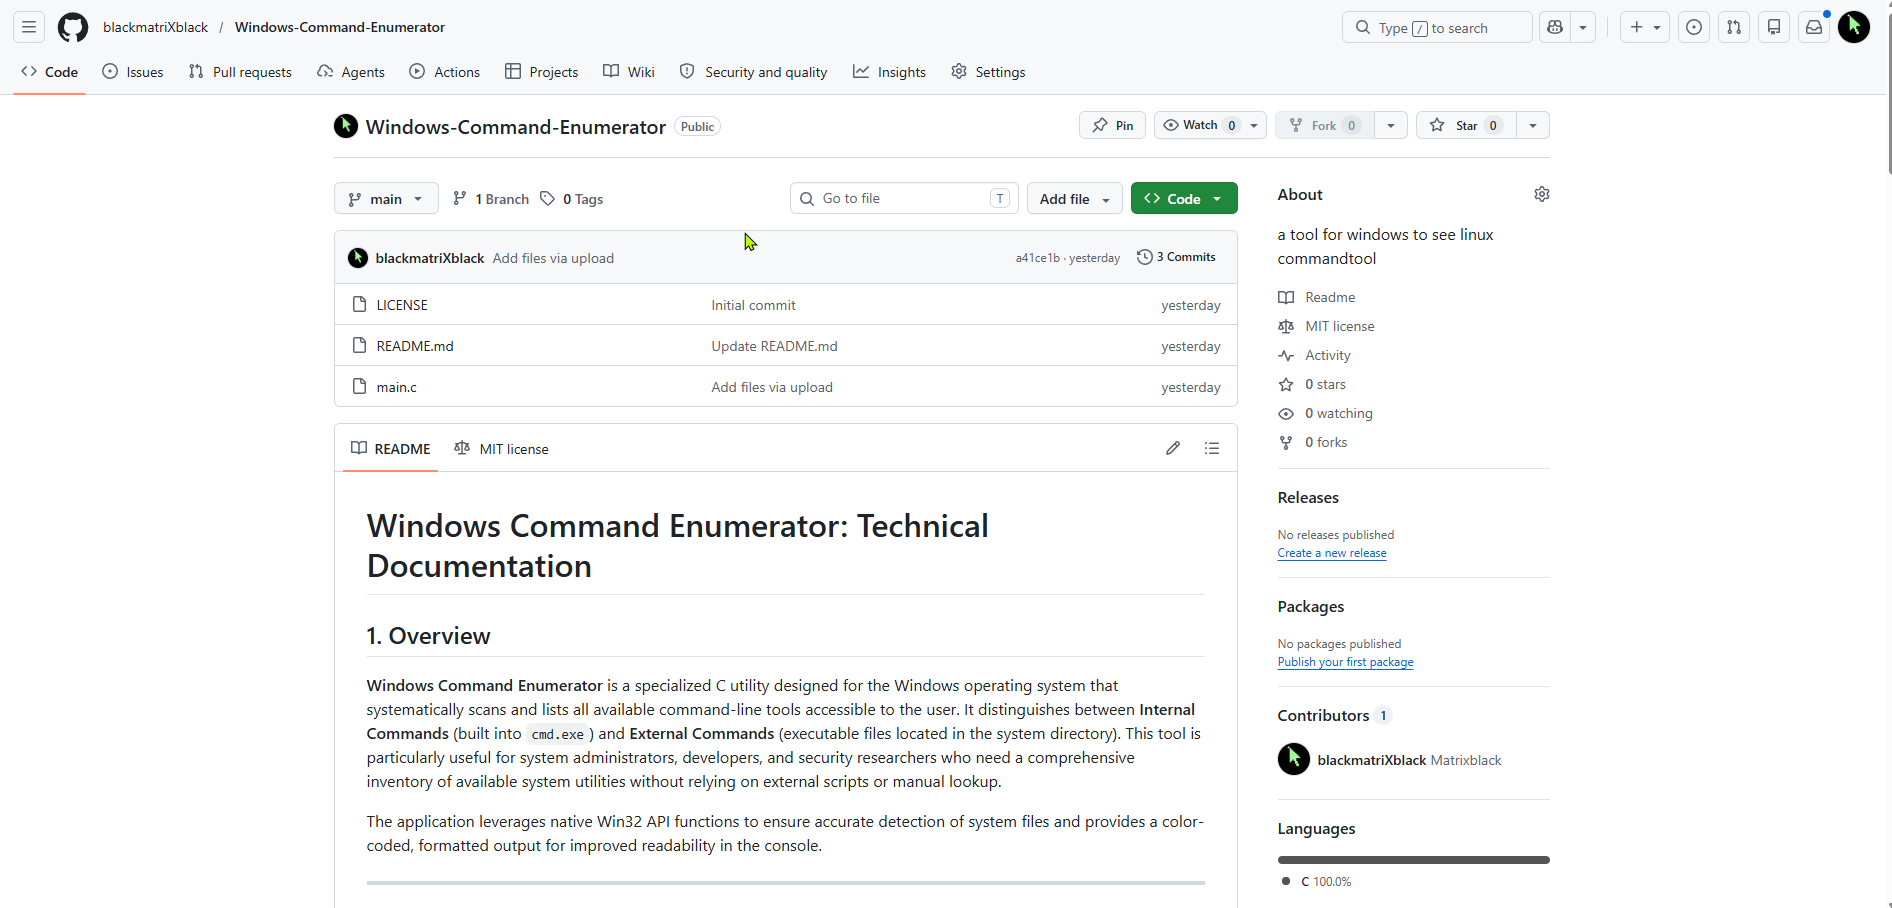Switch to the MIT license tab
1892x908 pixels.
tap(501, 448)
